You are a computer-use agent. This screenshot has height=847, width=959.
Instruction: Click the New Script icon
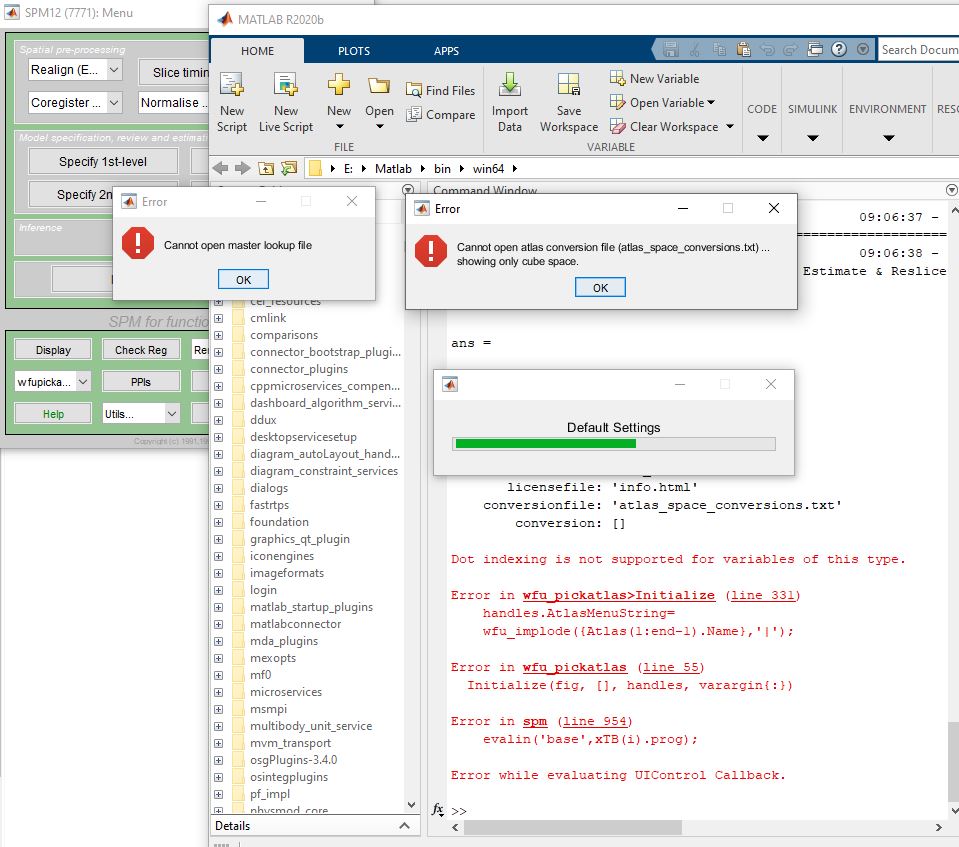[232, 86]
